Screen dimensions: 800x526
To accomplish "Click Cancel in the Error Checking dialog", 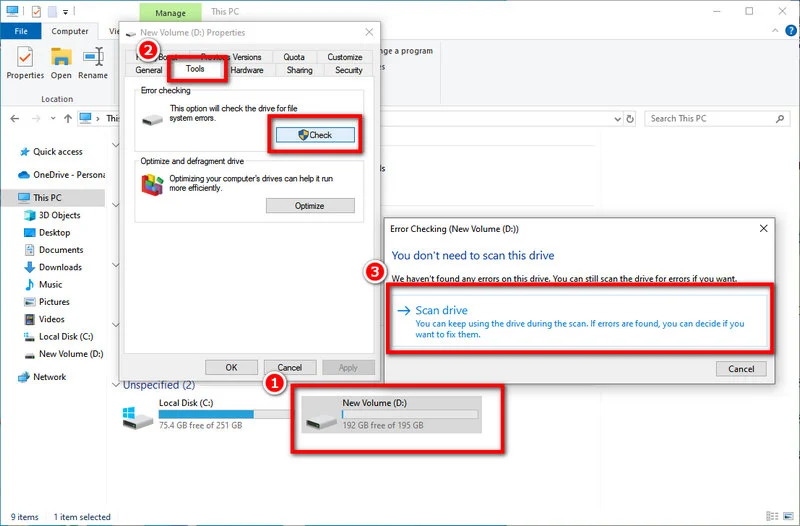I will [x=741, y=369].
